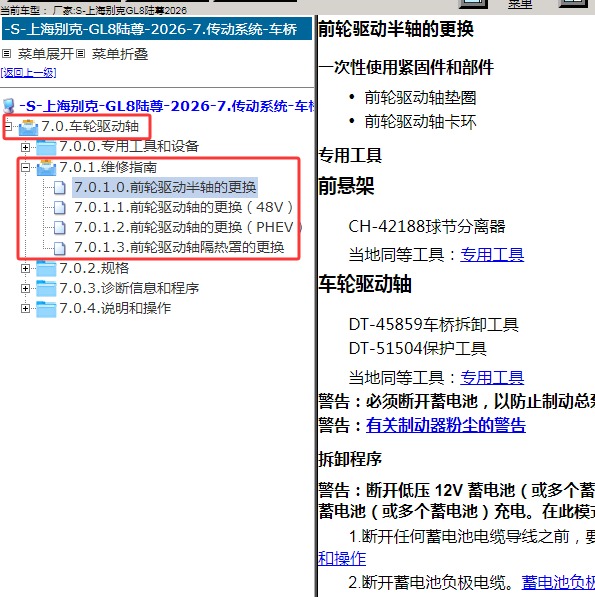This screenshot has height=597, width=595.
Task: Click the document icon of 7.0.1.3.前轮驱动轴隔热罩的更换
Action: pyautogui.click(x=59, y=248)
